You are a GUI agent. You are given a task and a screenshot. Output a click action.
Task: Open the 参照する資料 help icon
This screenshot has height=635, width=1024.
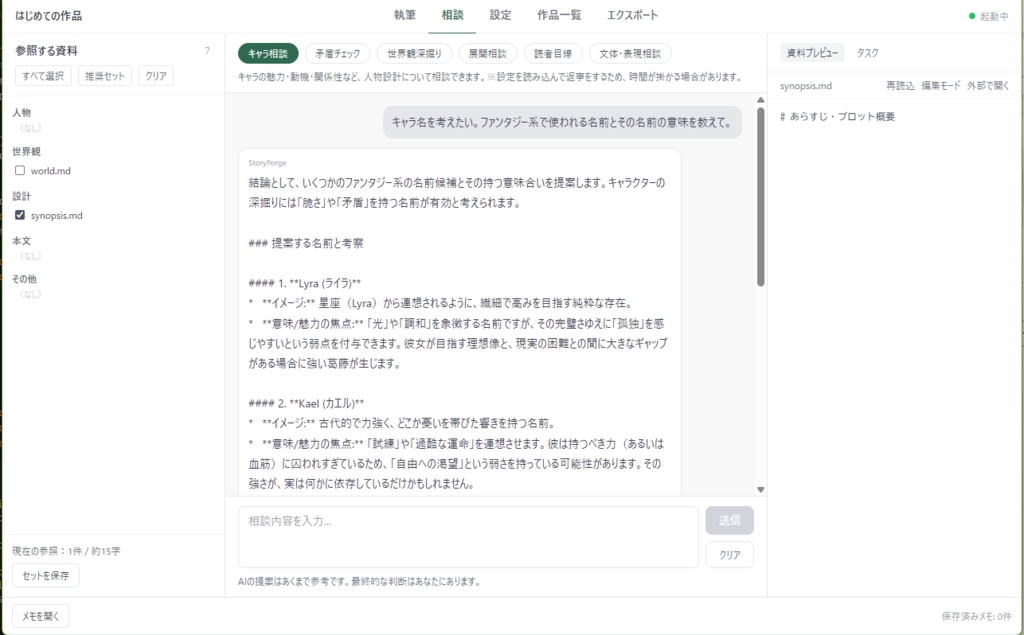coord(207,48)
